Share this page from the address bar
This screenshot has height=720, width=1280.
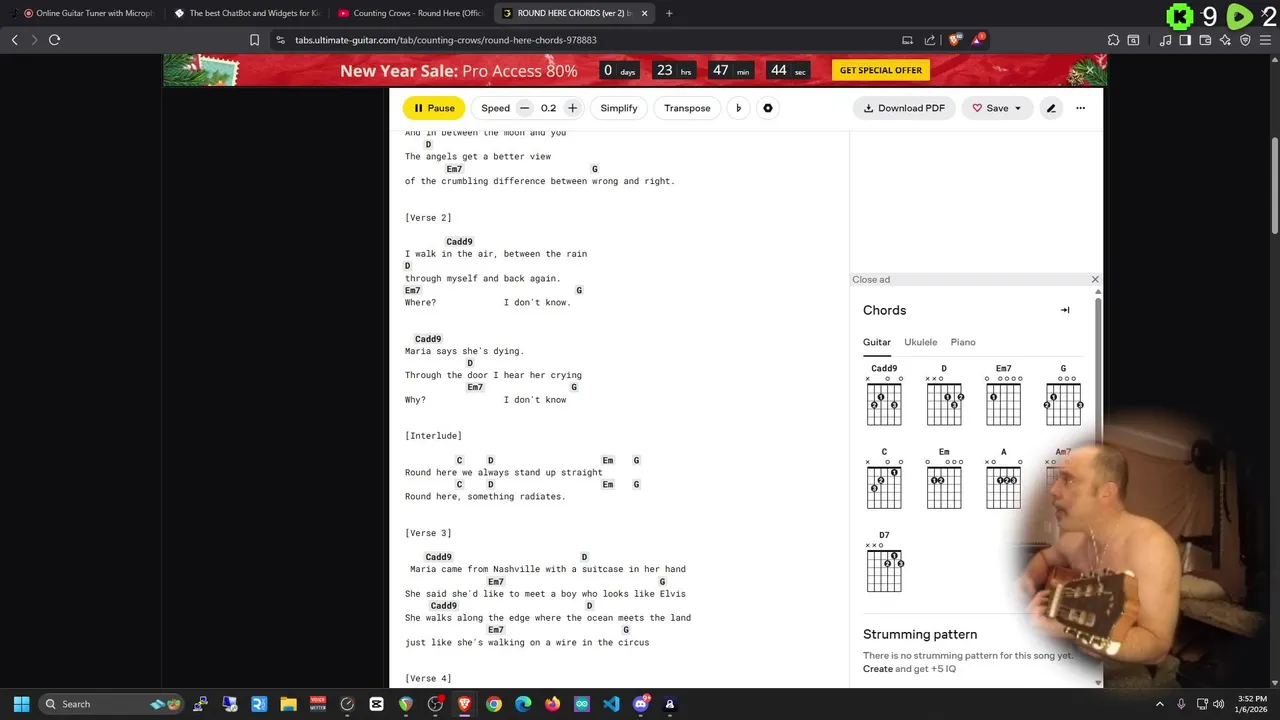pos(930,40)
